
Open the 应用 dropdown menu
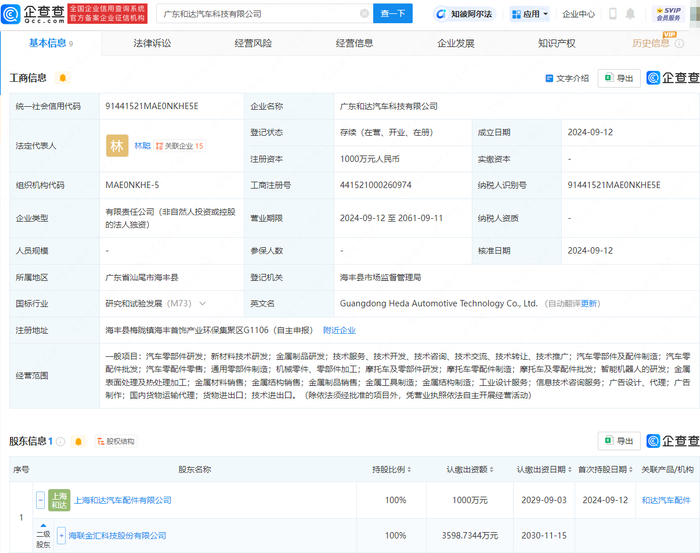point(529,14)
